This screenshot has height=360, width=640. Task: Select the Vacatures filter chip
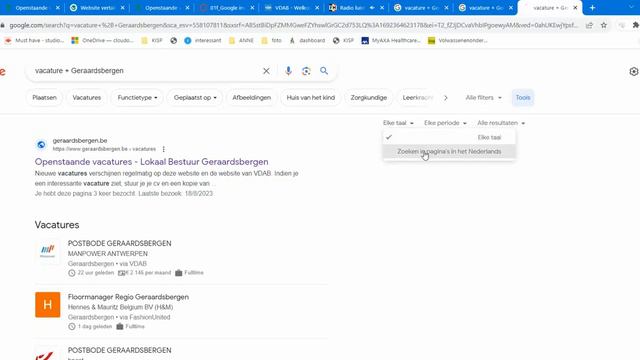tap(87, 98)
